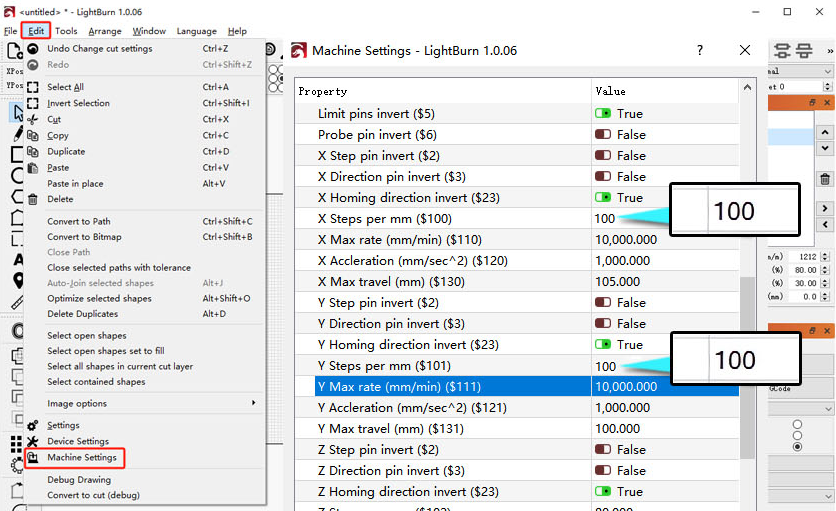Click the Device Settings tools icon
The image size is (836, 511).
[33, 441]
